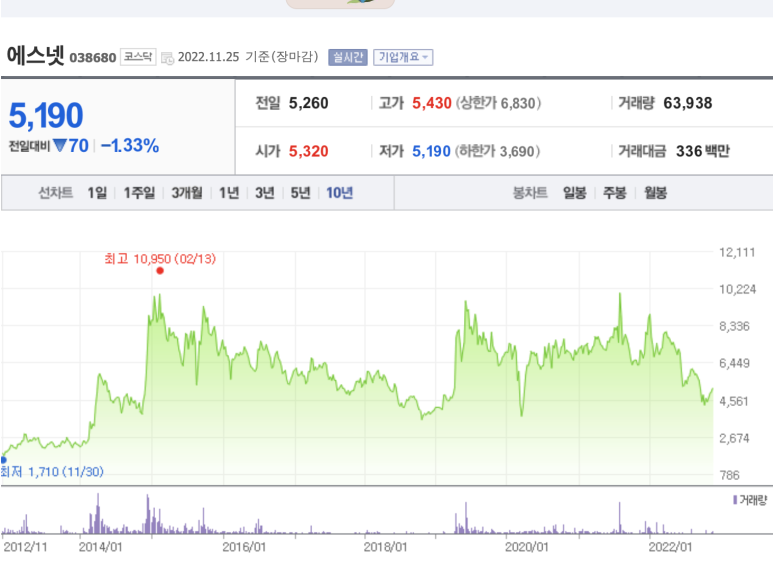Click the 최고 10,950 (02/13) label
Screen dimensions: 773x561
160,259
